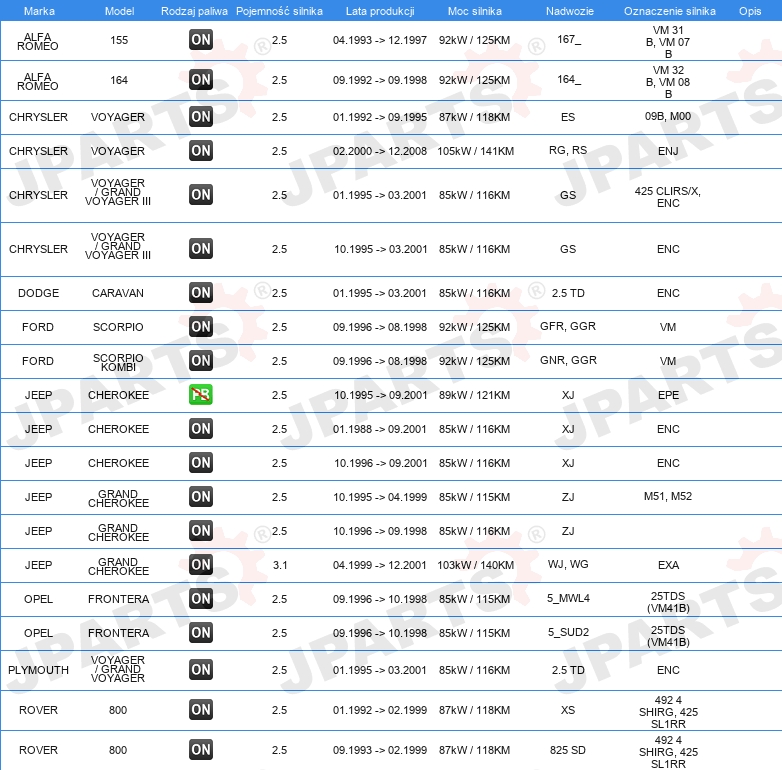
Task: Click ON fuel icon in Dodge Caravan row
Action: point(201,293)
